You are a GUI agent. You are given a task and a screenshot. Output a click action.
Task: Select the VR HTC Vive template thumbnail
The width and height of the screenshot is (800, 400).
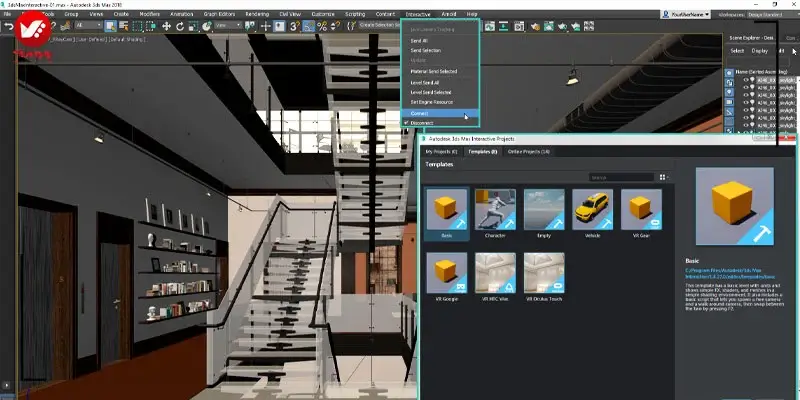[495, 273]
